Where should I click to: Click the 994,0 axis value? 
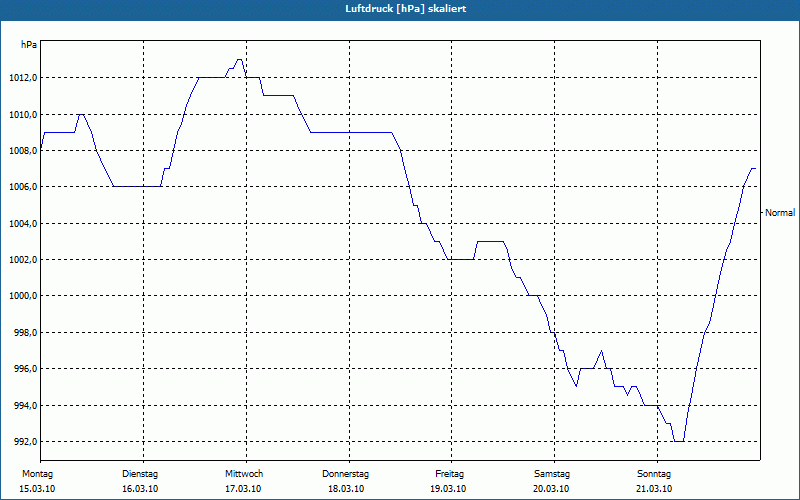point(26,406)
